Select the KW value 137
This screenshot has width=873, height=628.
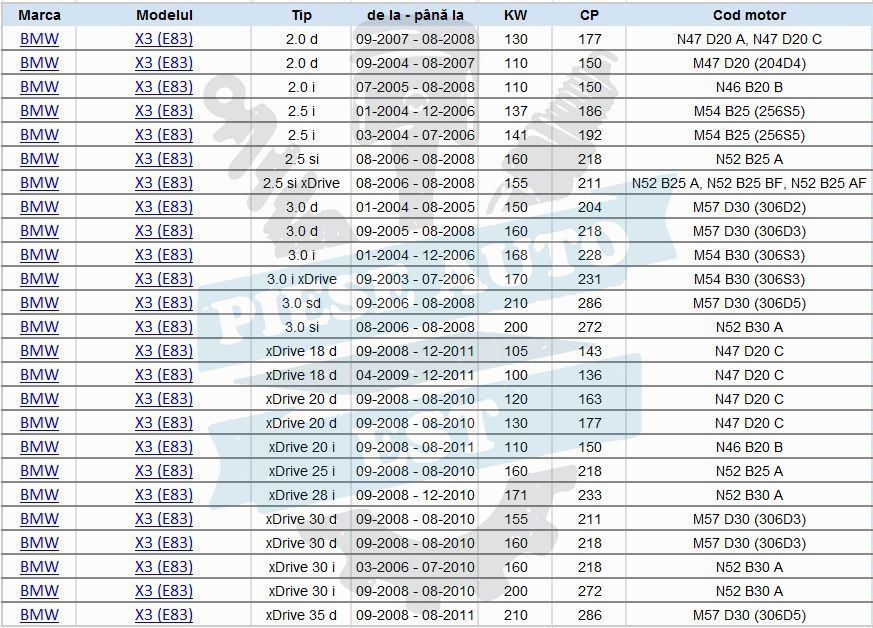click(x=515, y=111)
